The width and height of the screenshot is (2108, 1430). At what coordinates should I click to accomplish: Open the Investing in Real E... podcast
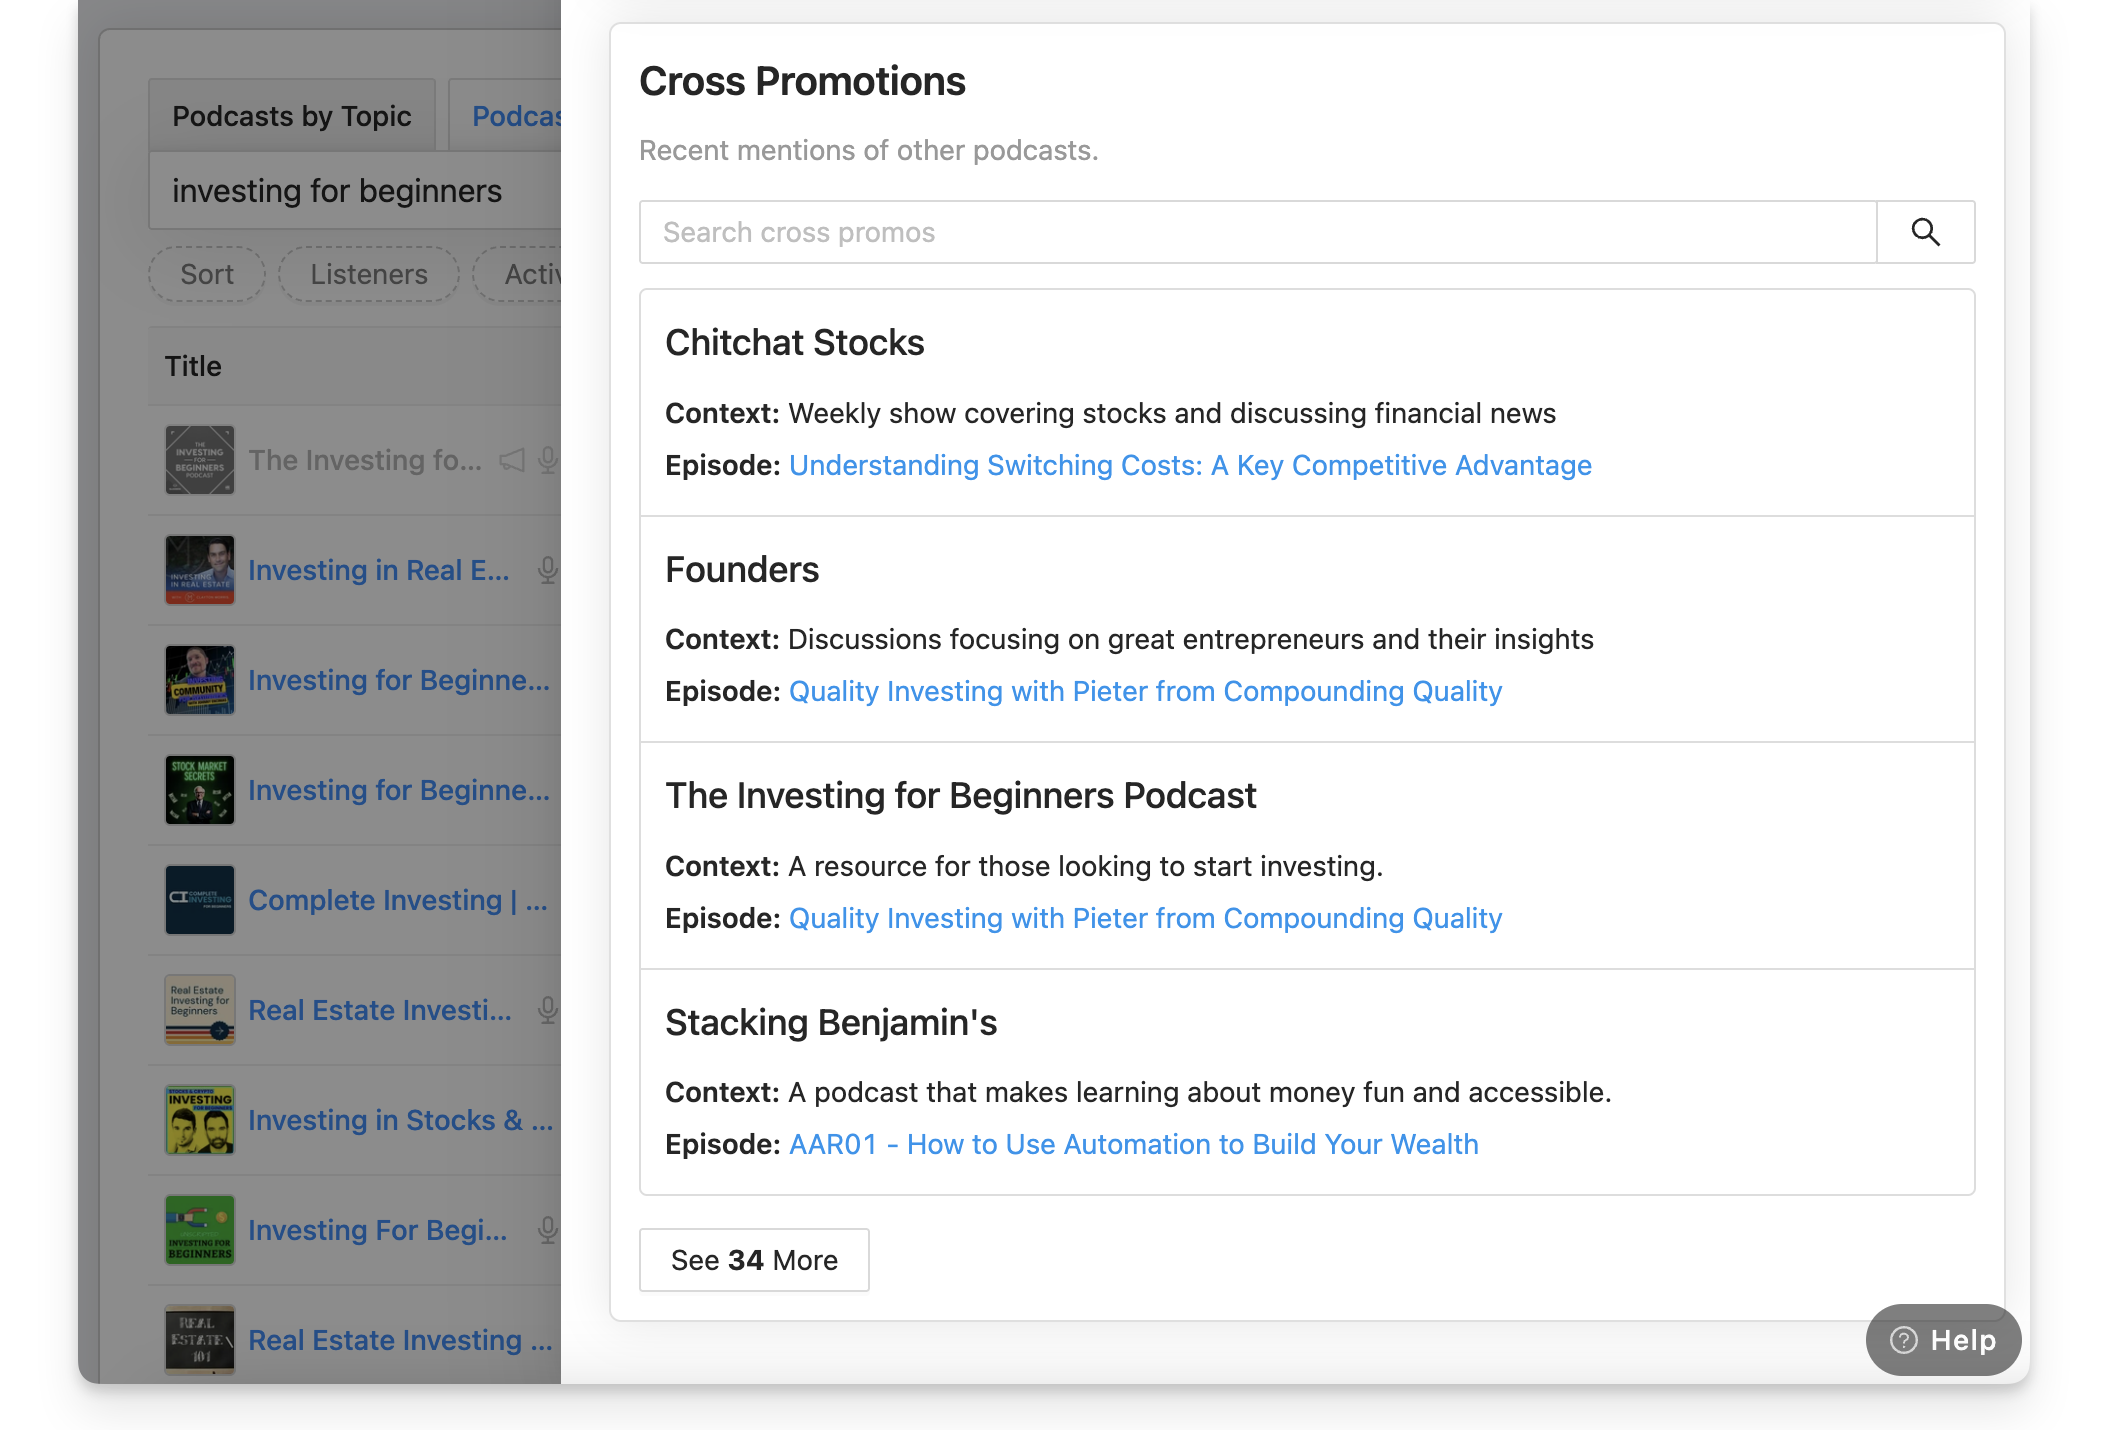pyautogui.click(x=379, y=570)
